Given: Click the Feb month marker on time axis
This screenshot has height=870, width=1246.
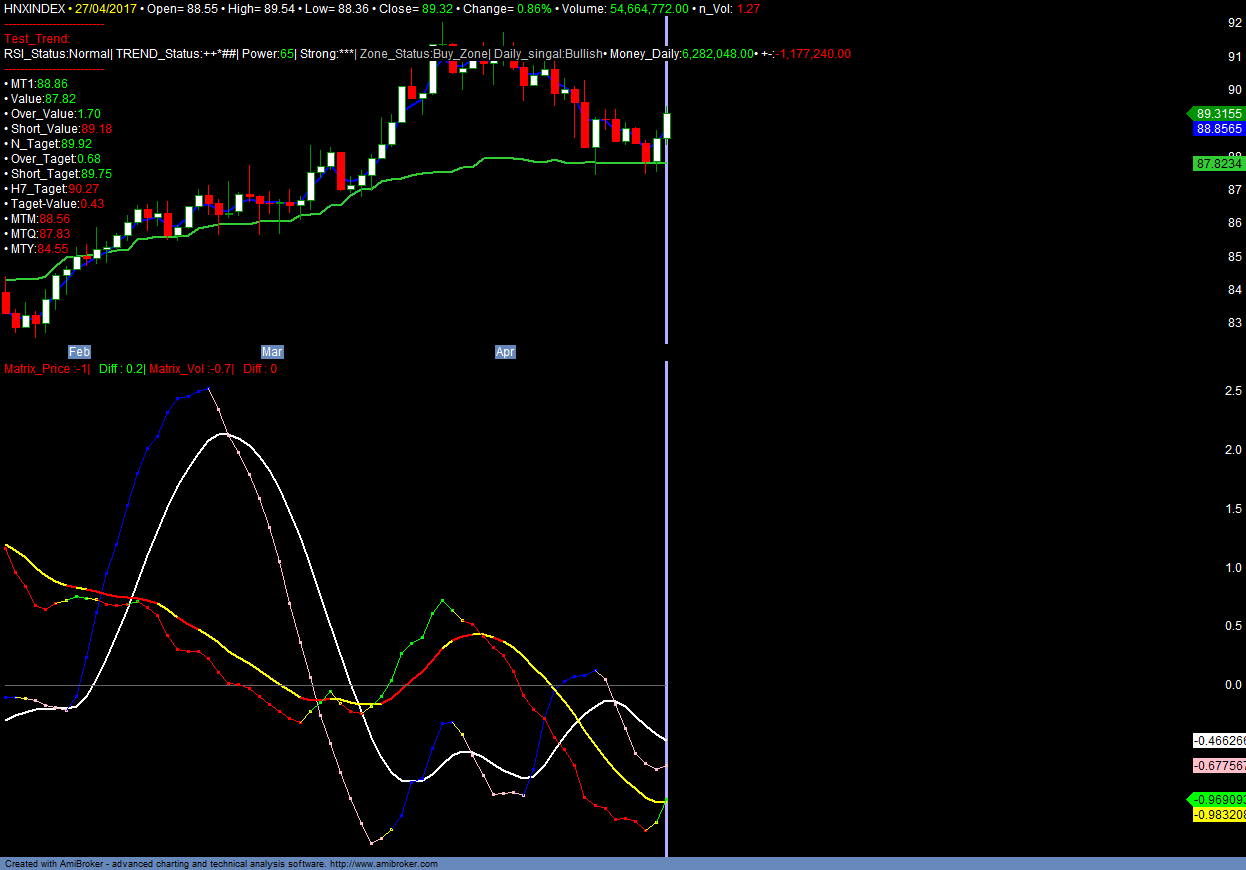Looking at the screenshot, I should point(79,352).
